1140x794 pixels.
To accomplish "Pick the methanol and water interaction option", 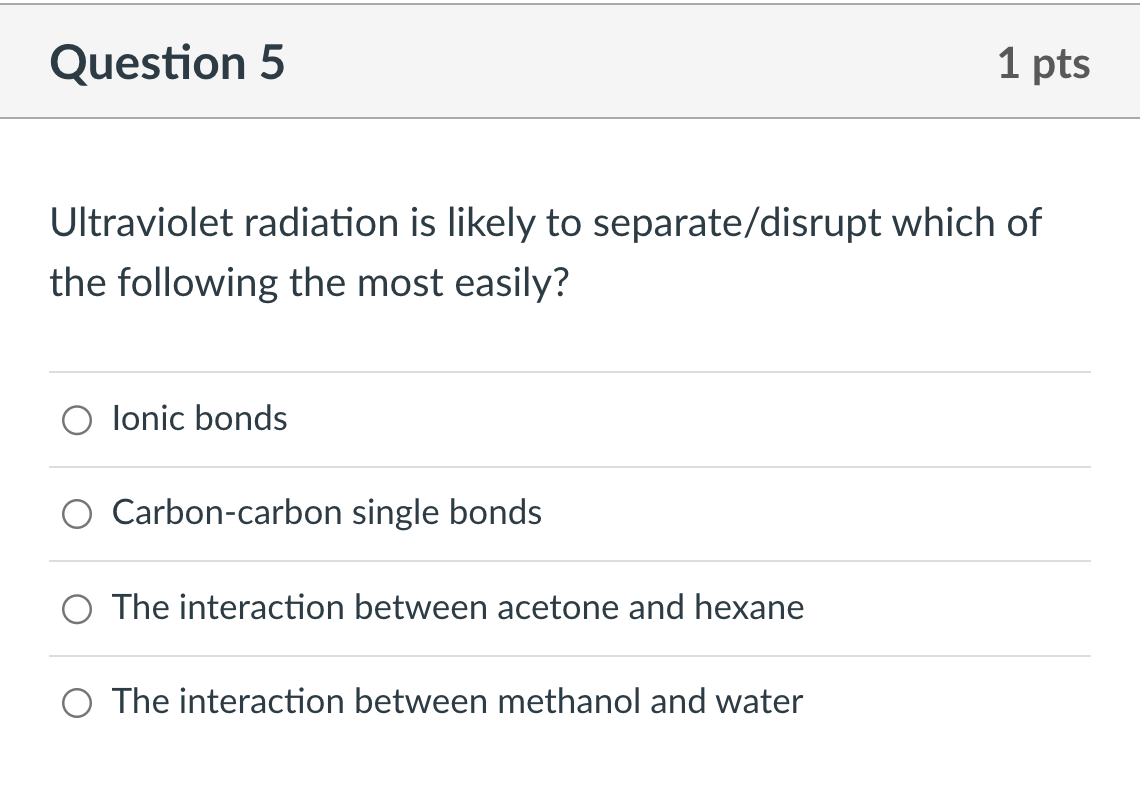I will (x=77, y=703).
